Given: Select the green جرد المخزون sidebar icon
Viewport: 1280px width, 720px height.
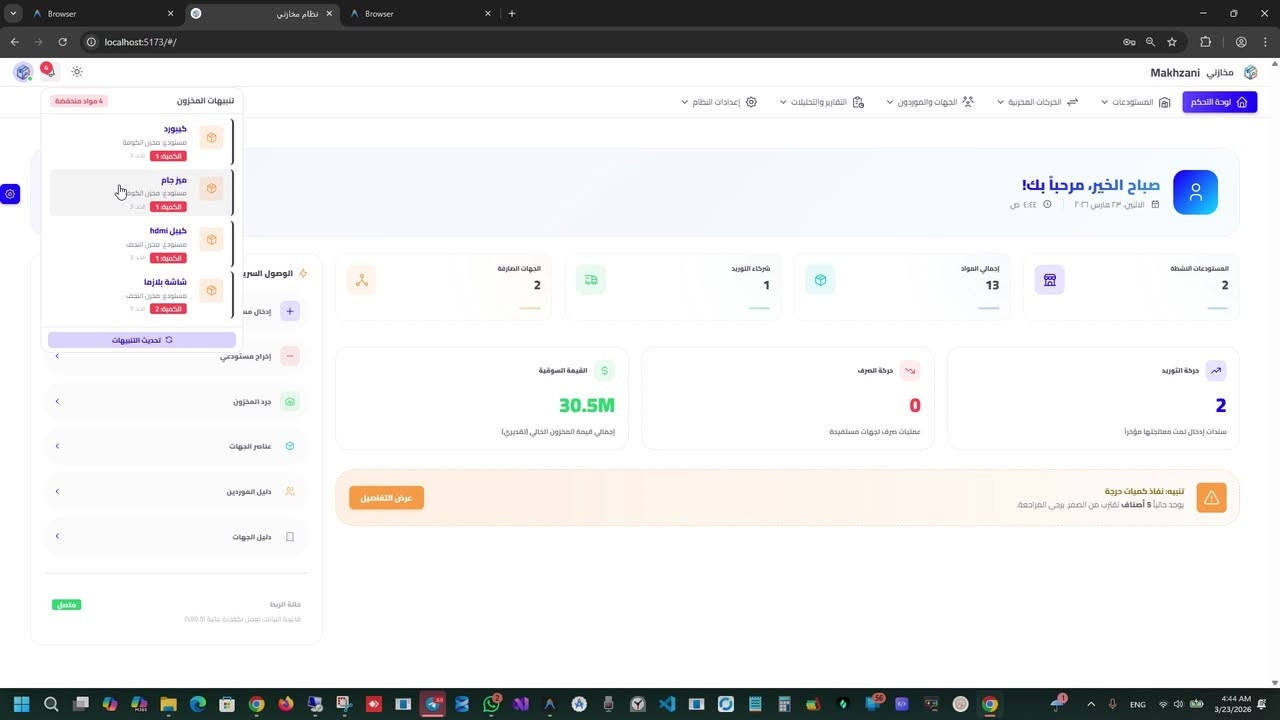Looking at the screenshot, I should pos(290,401).
